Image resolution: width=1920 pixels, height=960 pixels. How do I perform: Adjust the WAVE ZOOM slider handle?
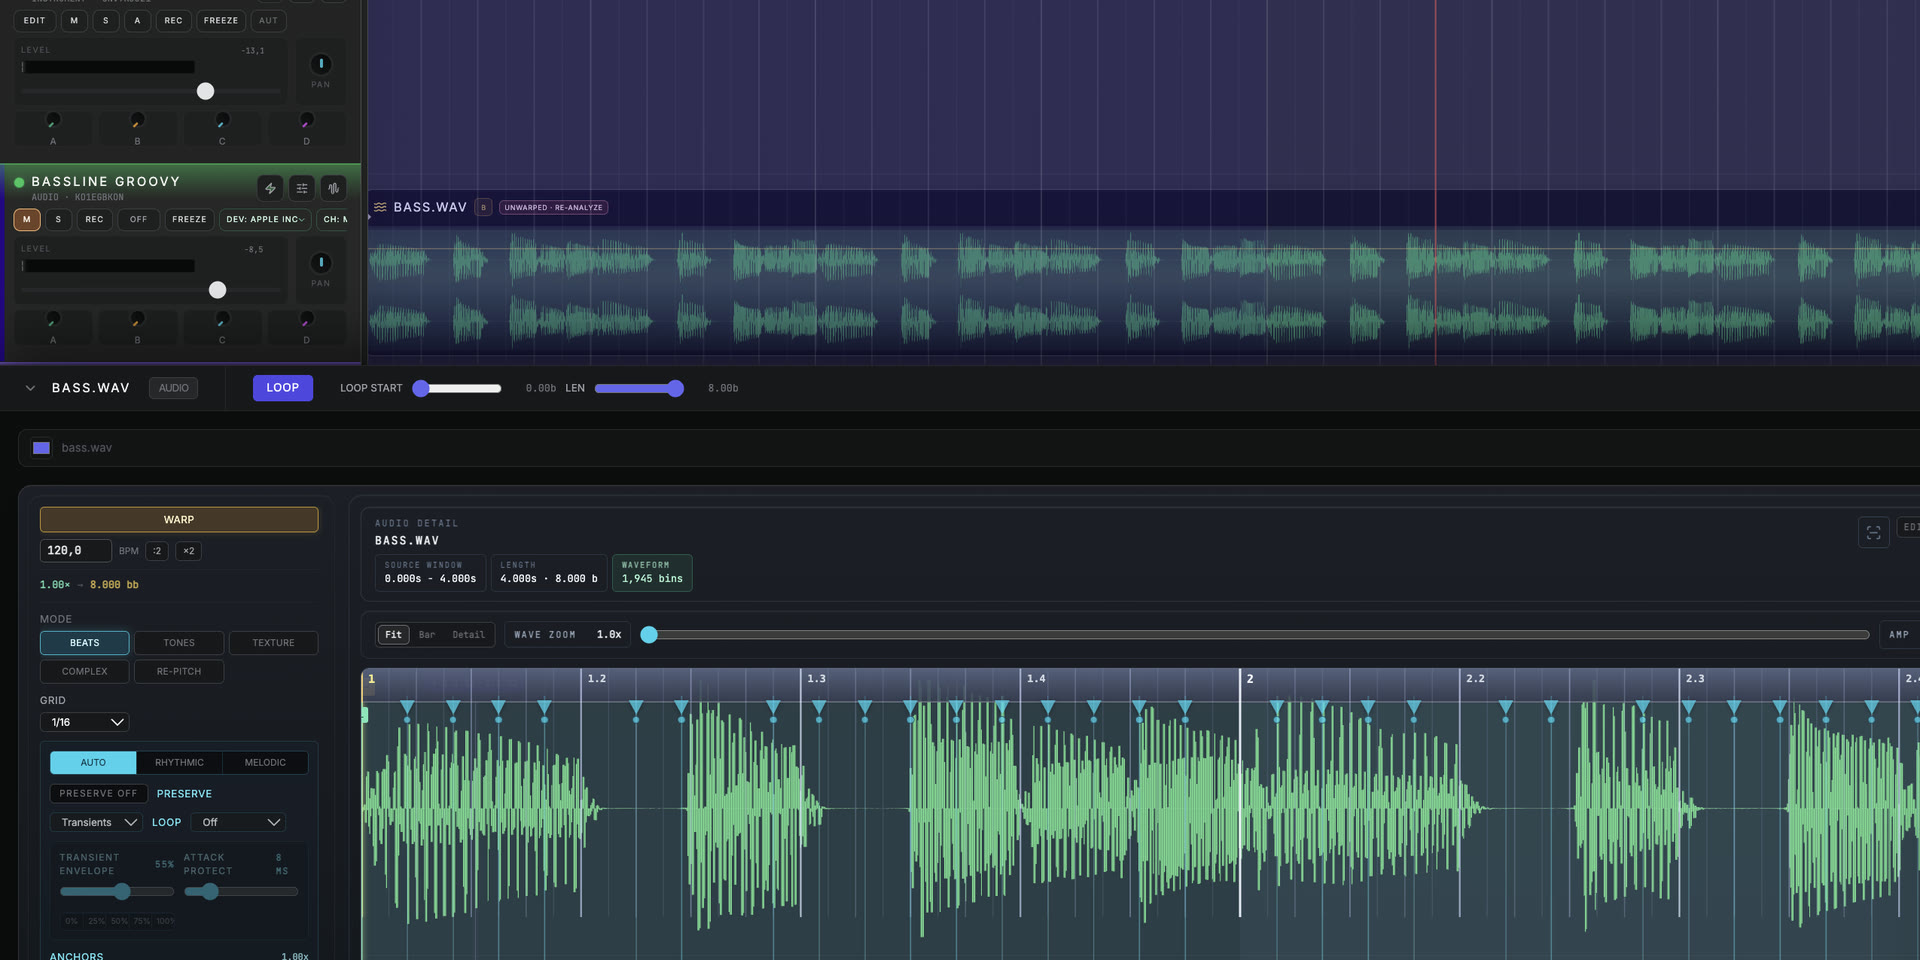pyautogui.click(x=649, y=635)
